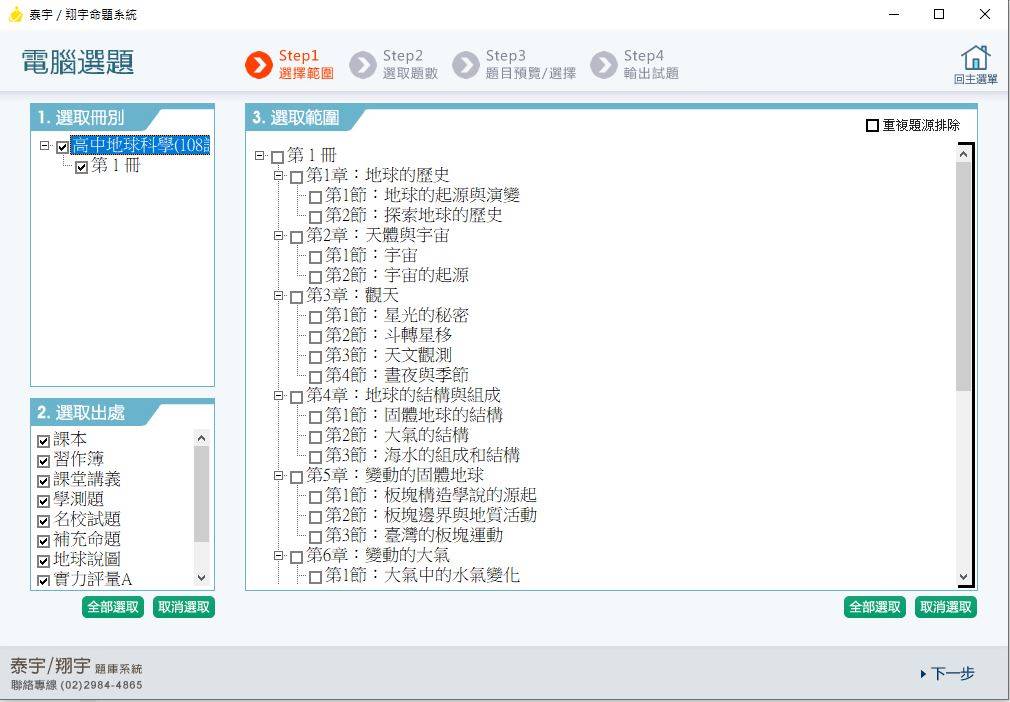Uncheck 課本 source checkbox
Image resolution: width=1010 pixels, height=702 pixels.
click(44, 441)
